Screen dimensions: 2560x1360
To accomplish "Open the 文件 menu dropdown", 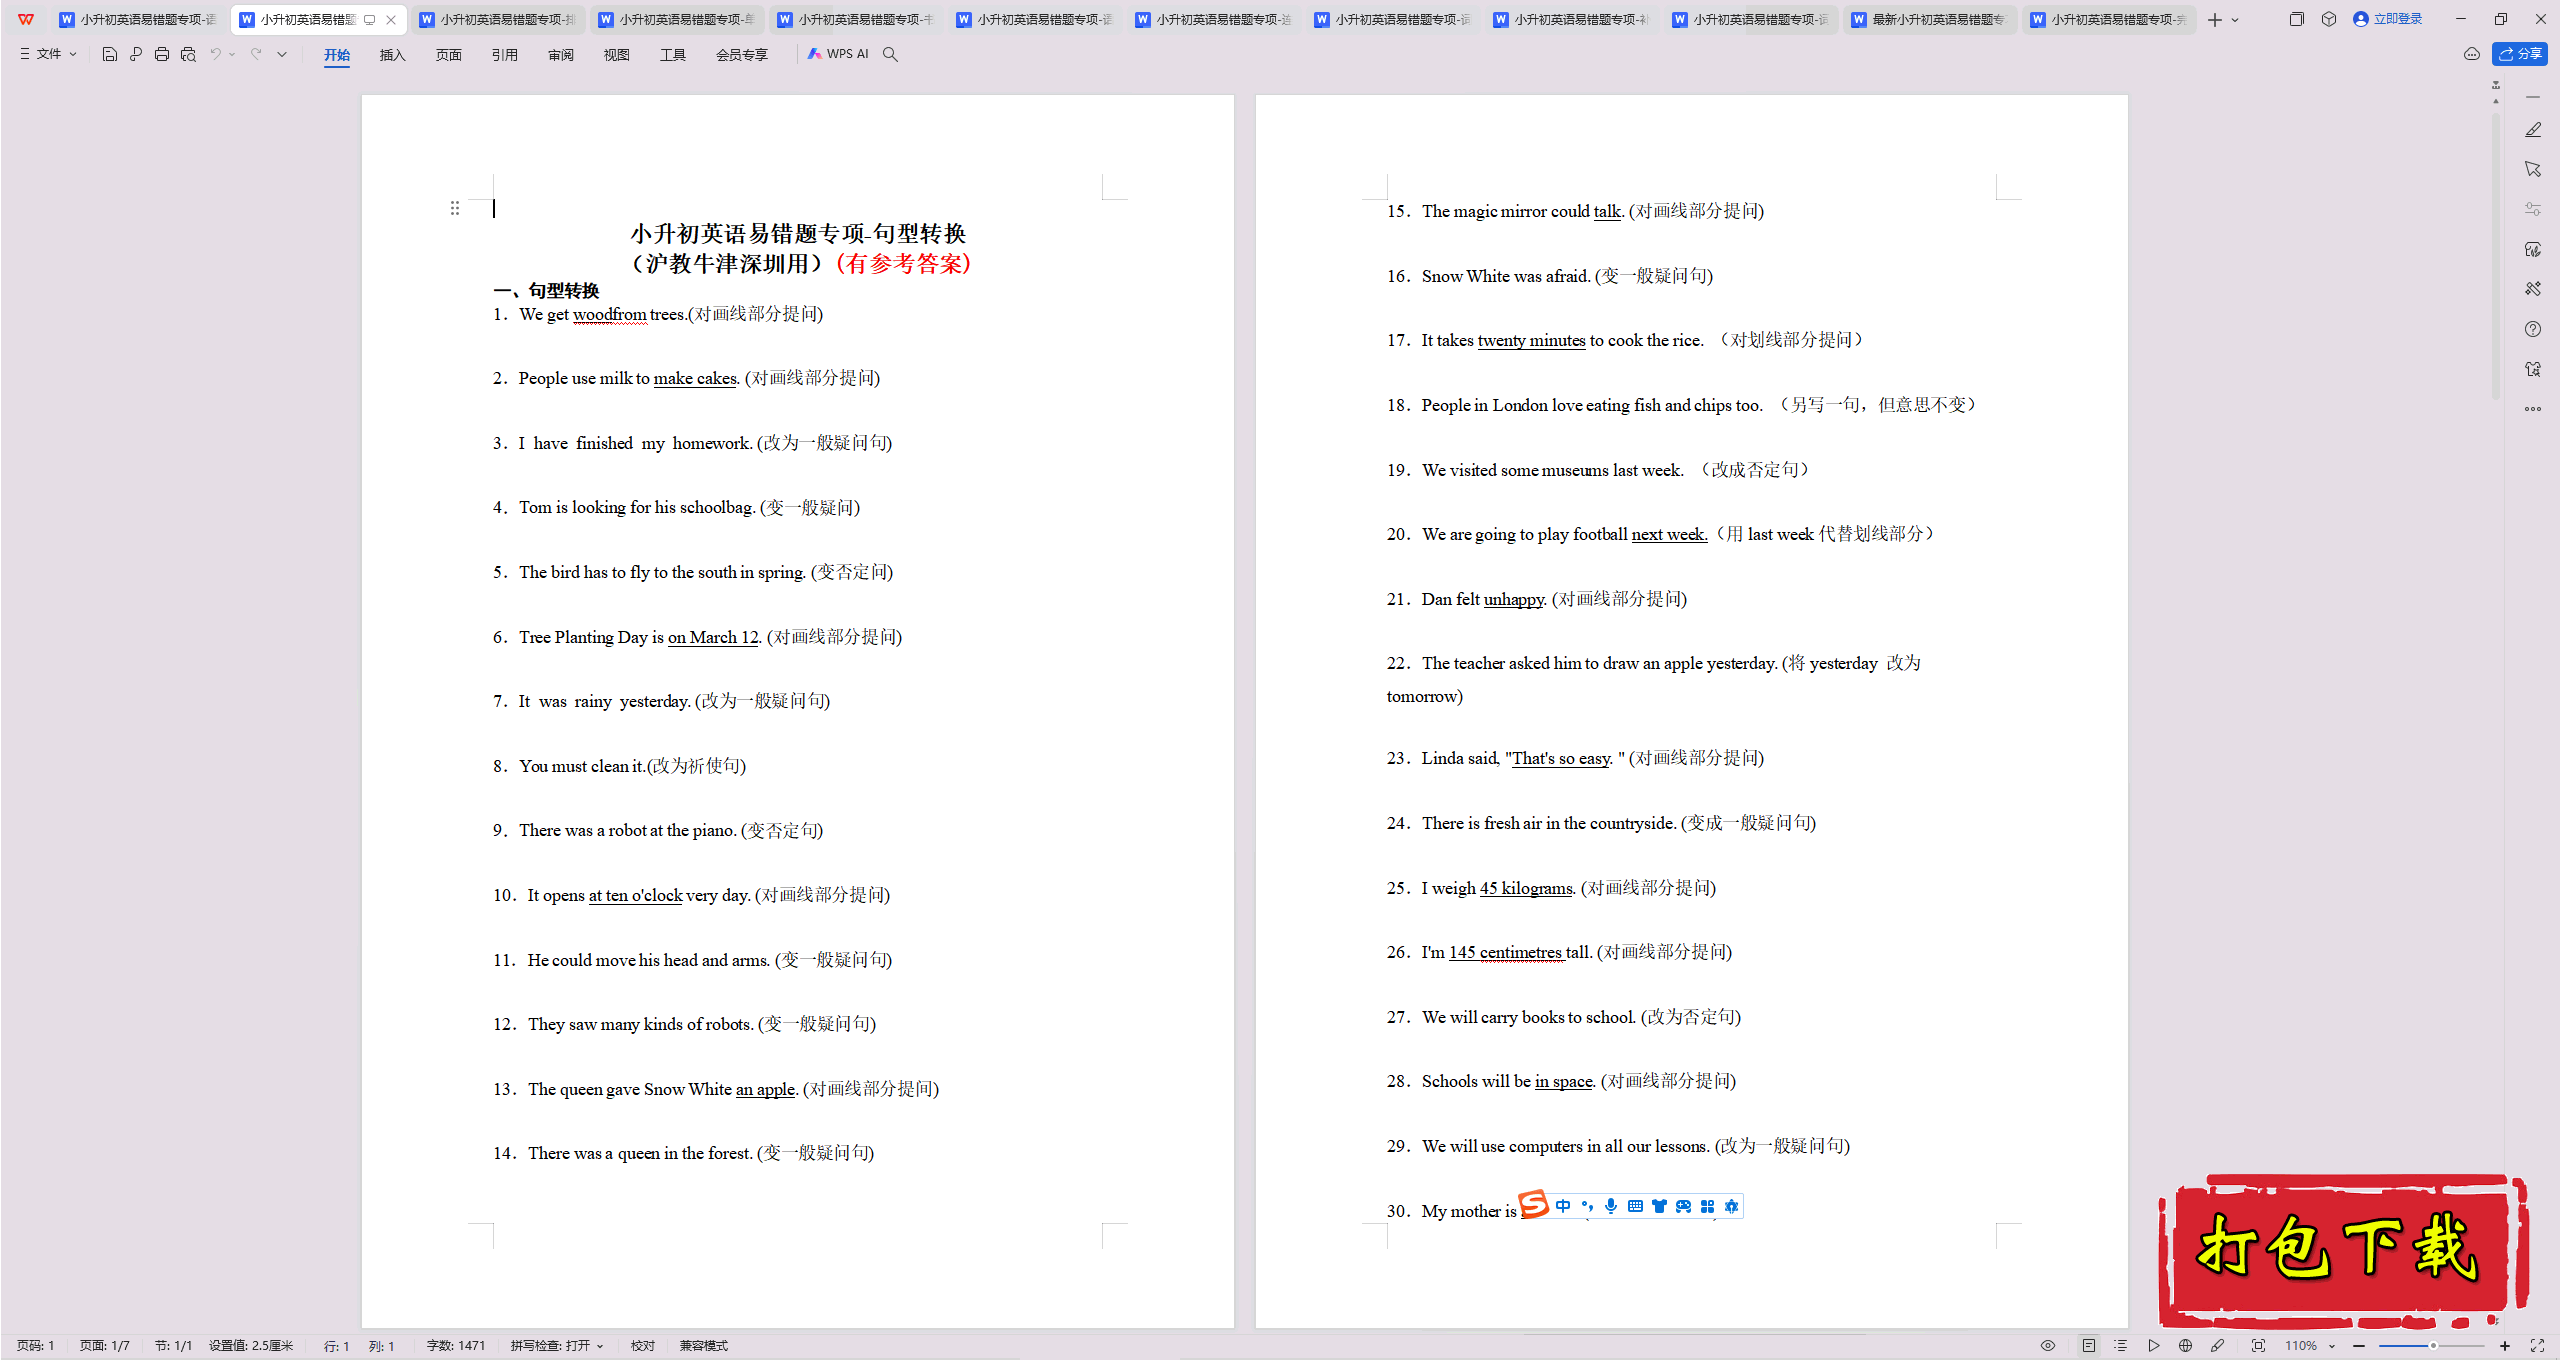I will tap(48, 54).
